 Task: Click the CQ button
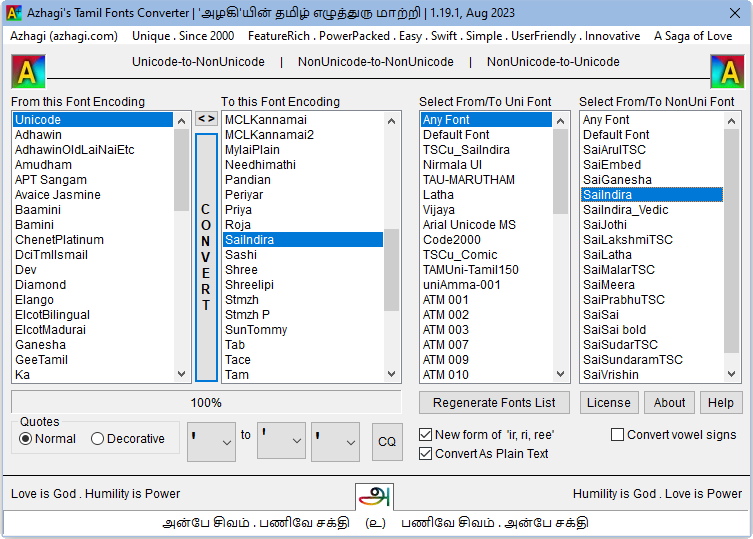387,442
